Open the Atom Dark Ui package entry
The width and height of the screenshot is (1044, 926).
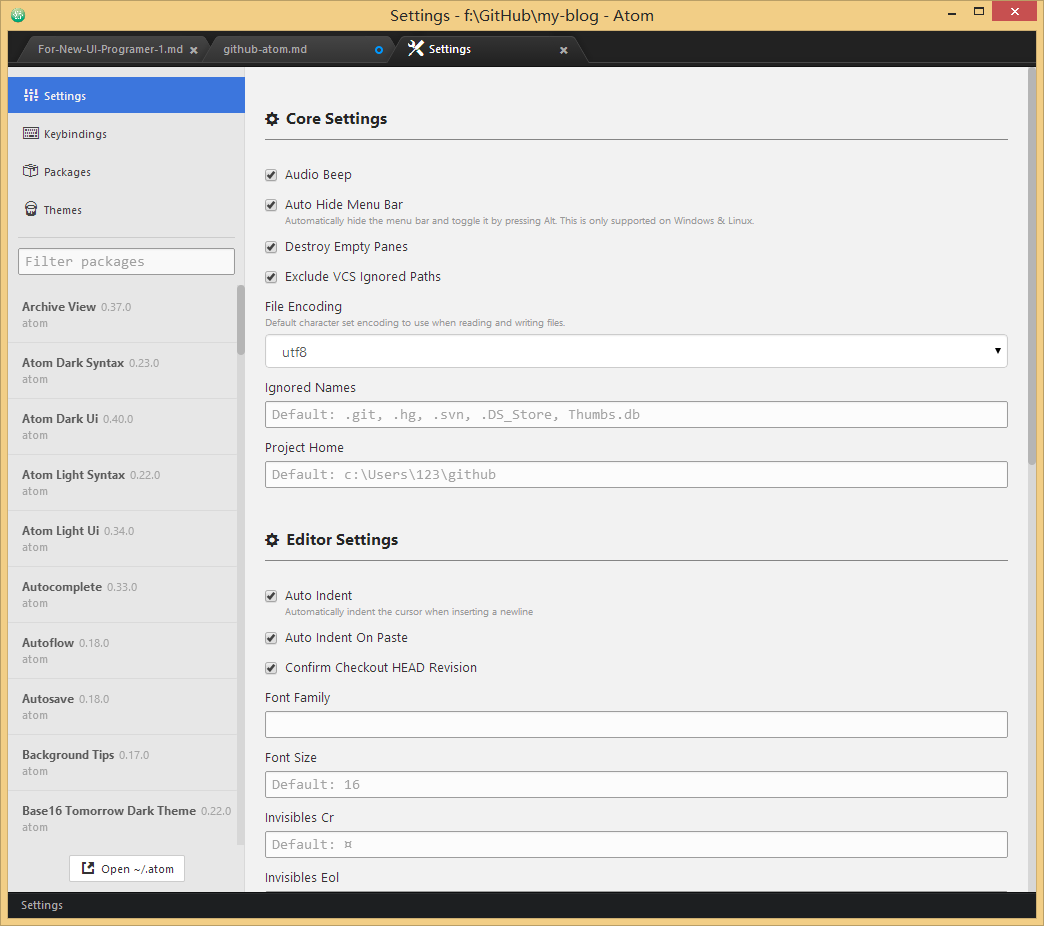(123, 426)
